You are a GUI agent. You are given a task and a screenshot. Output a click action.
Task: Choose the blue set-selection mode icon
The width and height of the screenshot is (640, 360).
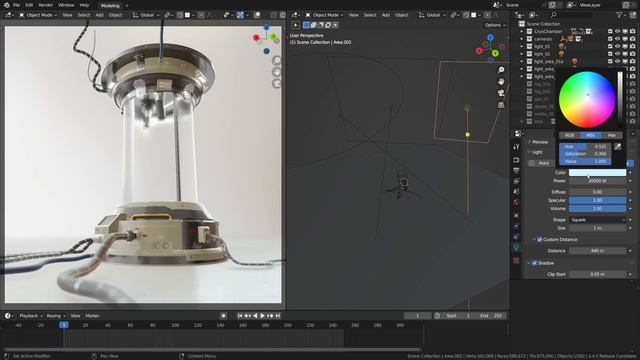pyautogui.click(x=306, y=25)
